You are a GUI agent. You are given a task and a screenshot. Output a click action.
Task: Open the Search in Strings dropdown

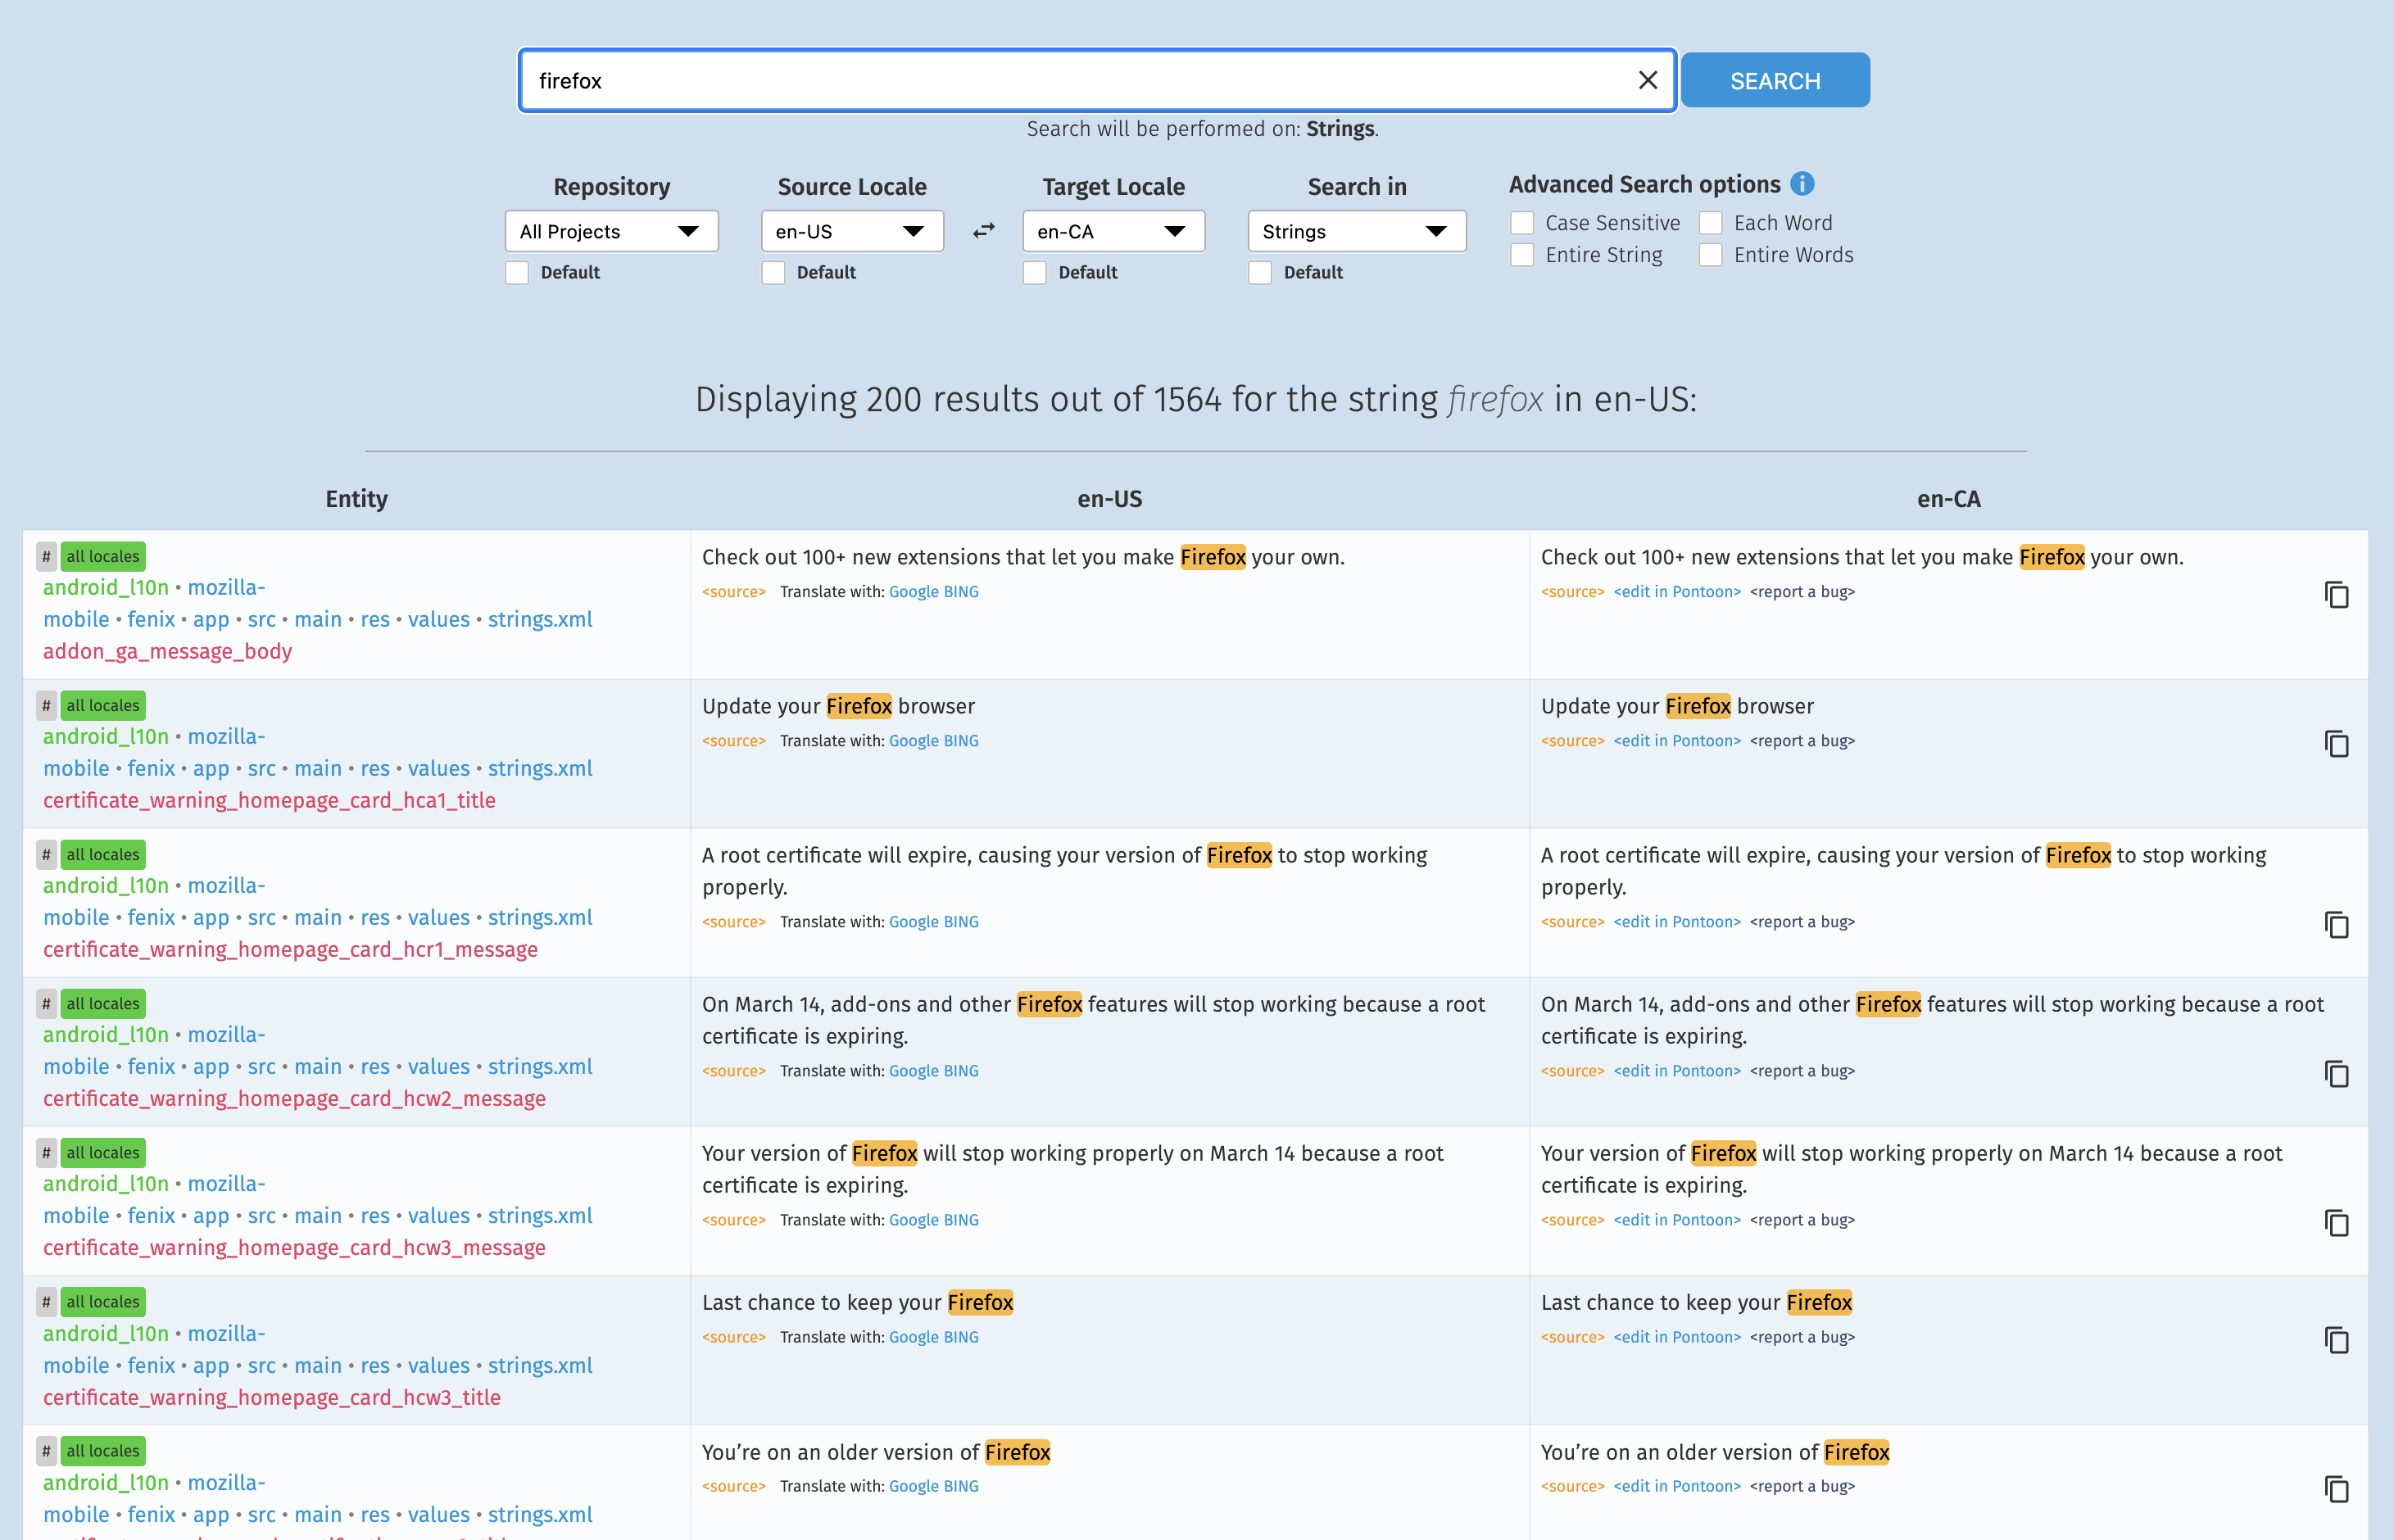click(1355, 232)
